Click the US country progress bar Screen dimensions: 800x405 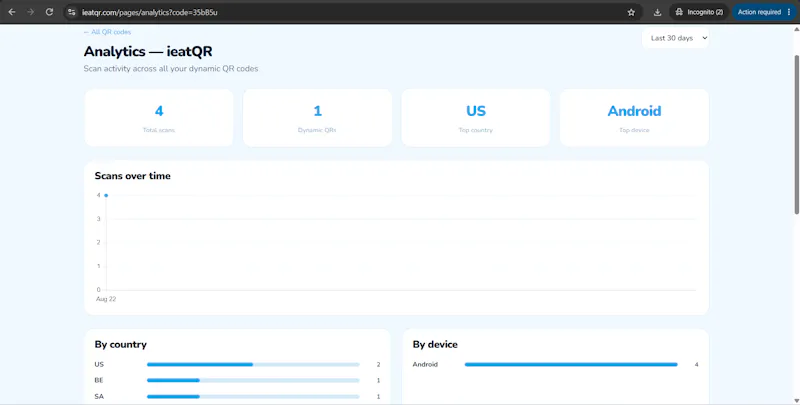click(x=253, y=365)
